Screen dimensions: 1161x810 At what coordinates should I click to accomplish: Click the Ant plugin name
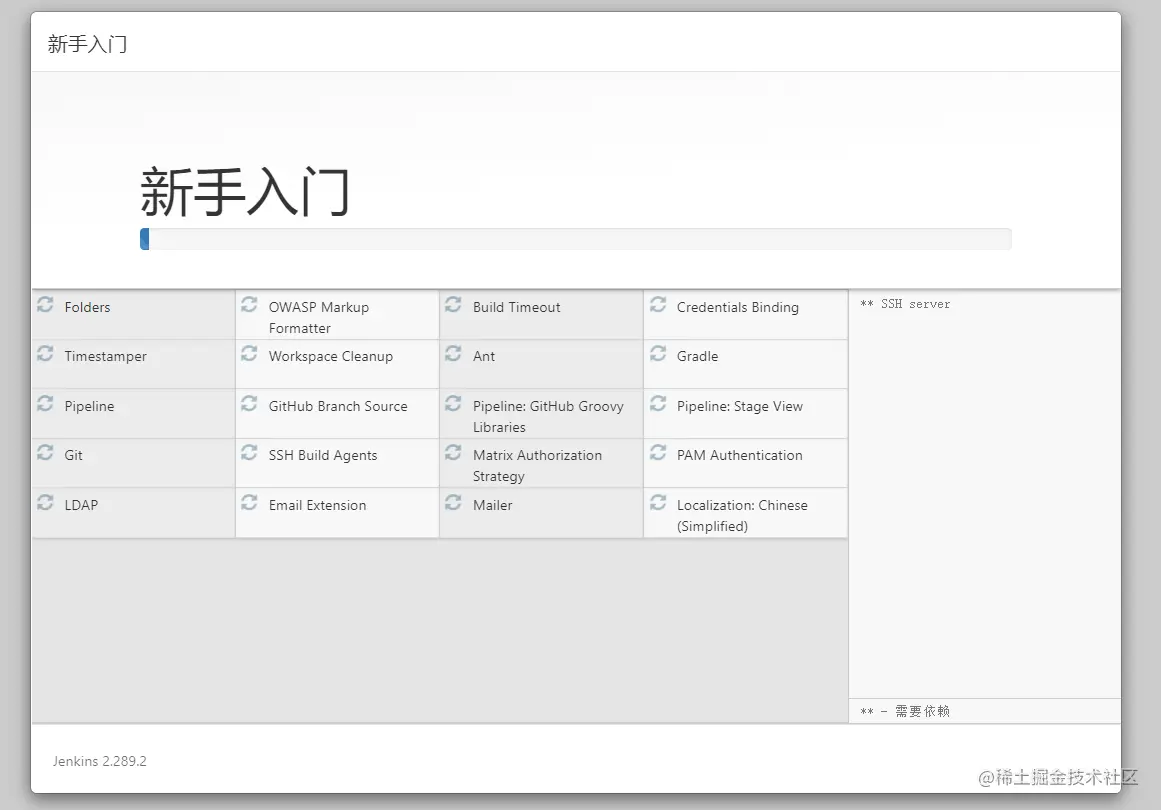(484, 356)
